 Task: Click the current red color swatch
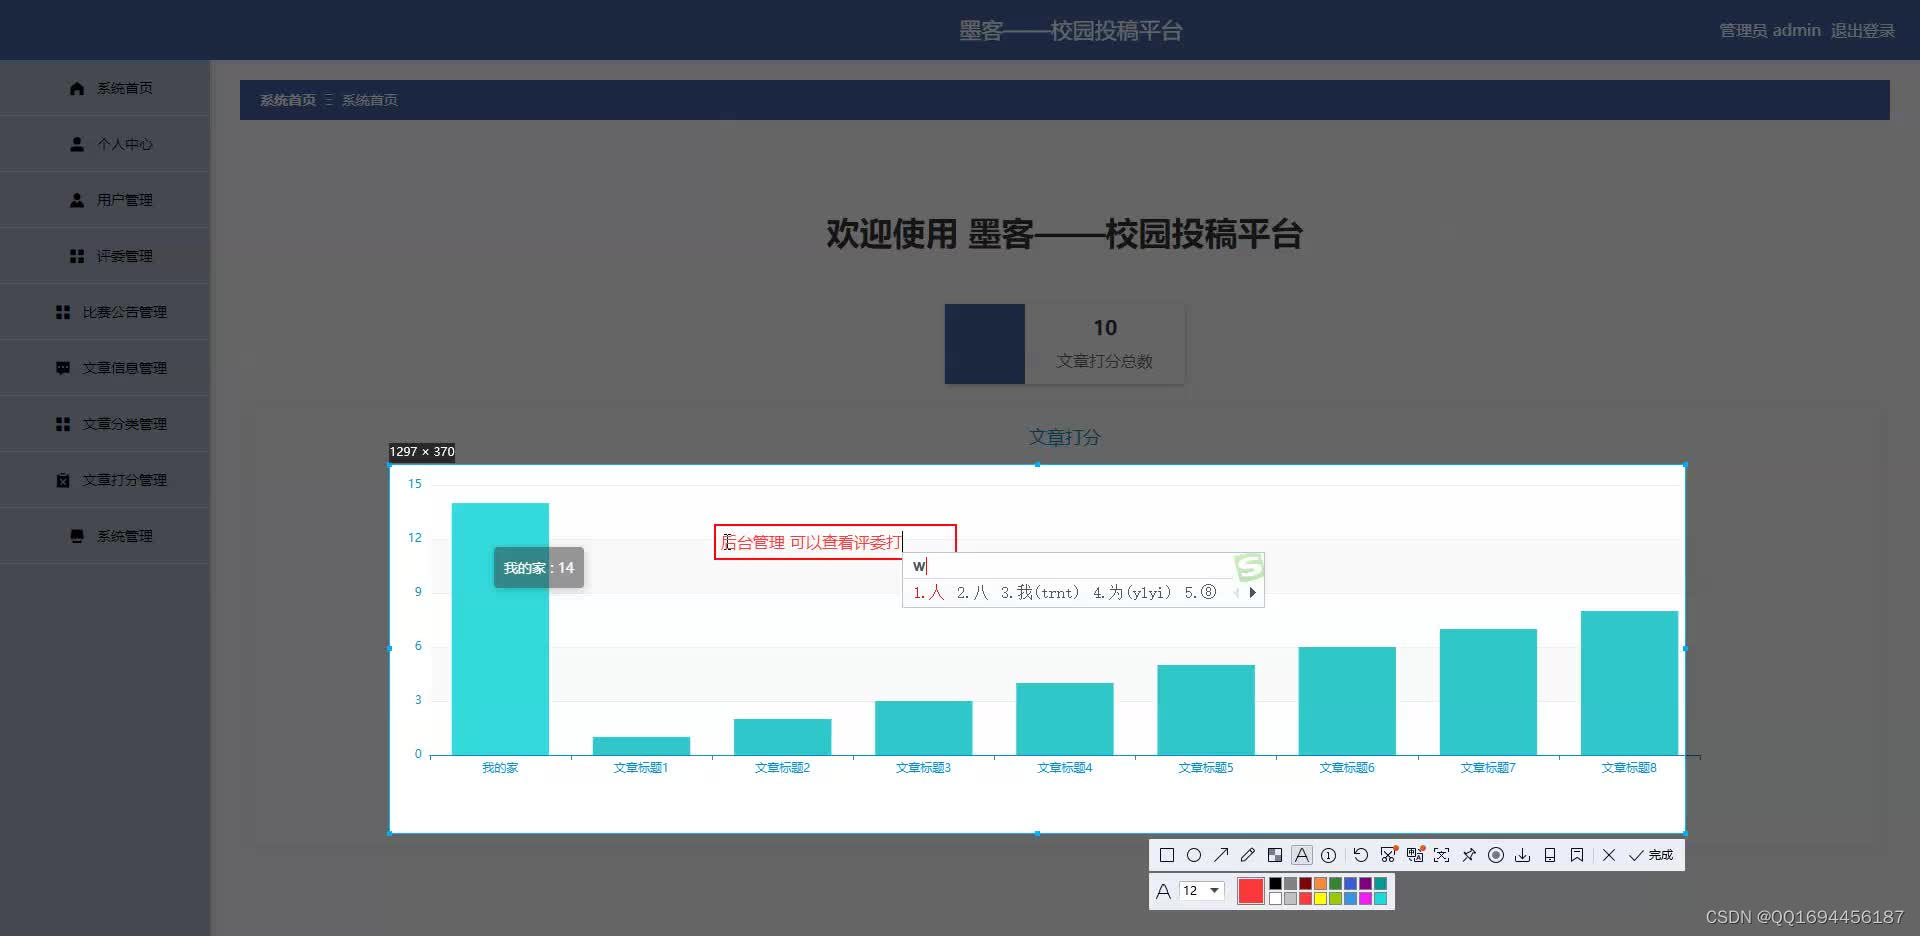tap(1251, 891)
